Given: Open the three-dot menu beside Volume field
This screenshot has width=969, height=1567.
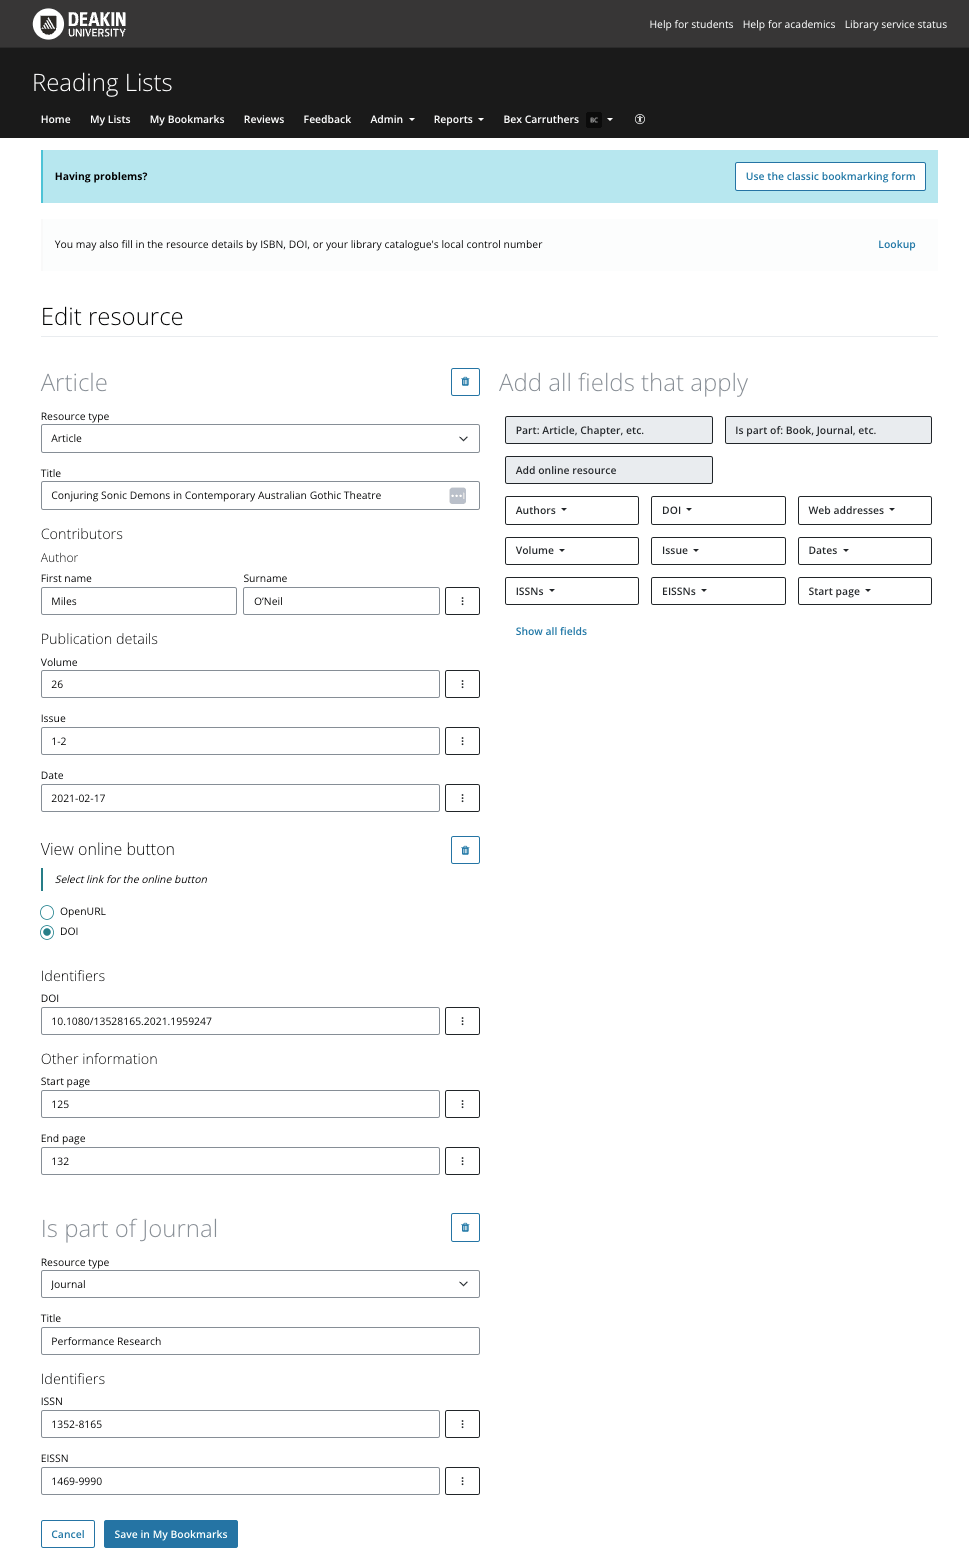Looking at the screenshot, I should (462, 684).
